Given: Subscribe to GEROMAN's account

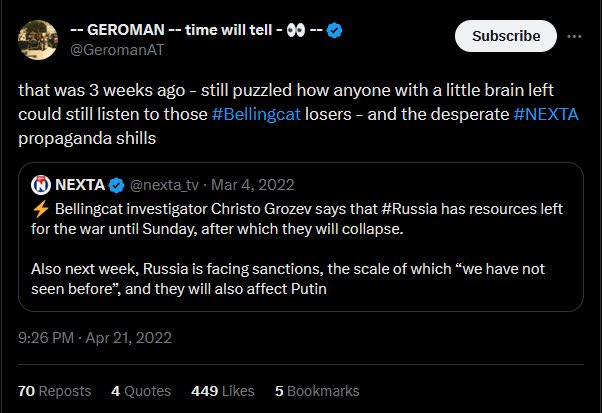Looking at the screenshot, I should click(506, 36).
